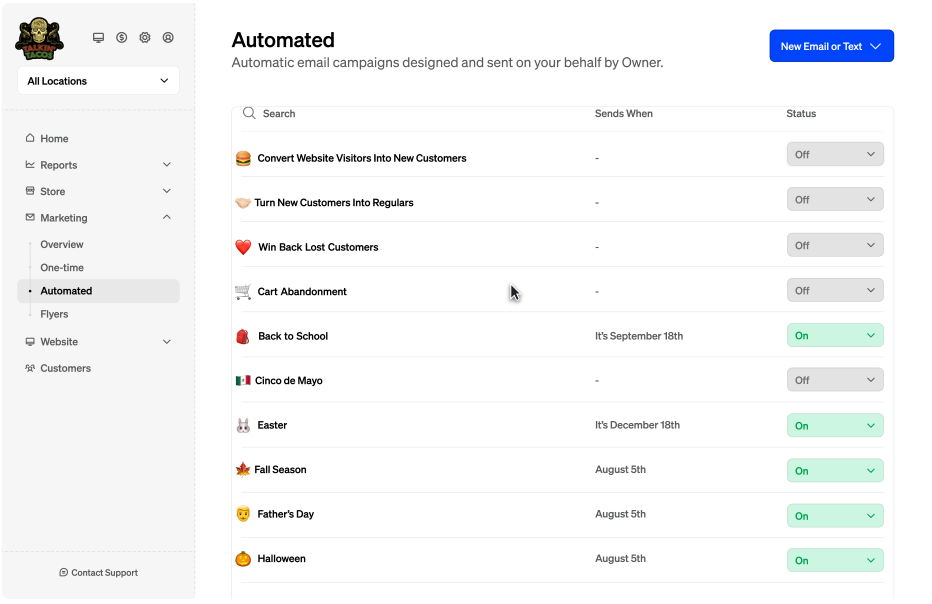The height and width of the screenshot is (604, 932).
Task: Open the One-time campaigns page
Action: pyautogui.click(x=62, y=268)
